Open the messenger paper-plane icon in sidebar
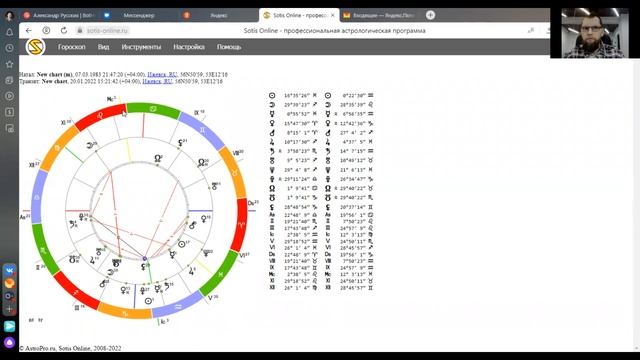 pos(9,326)
